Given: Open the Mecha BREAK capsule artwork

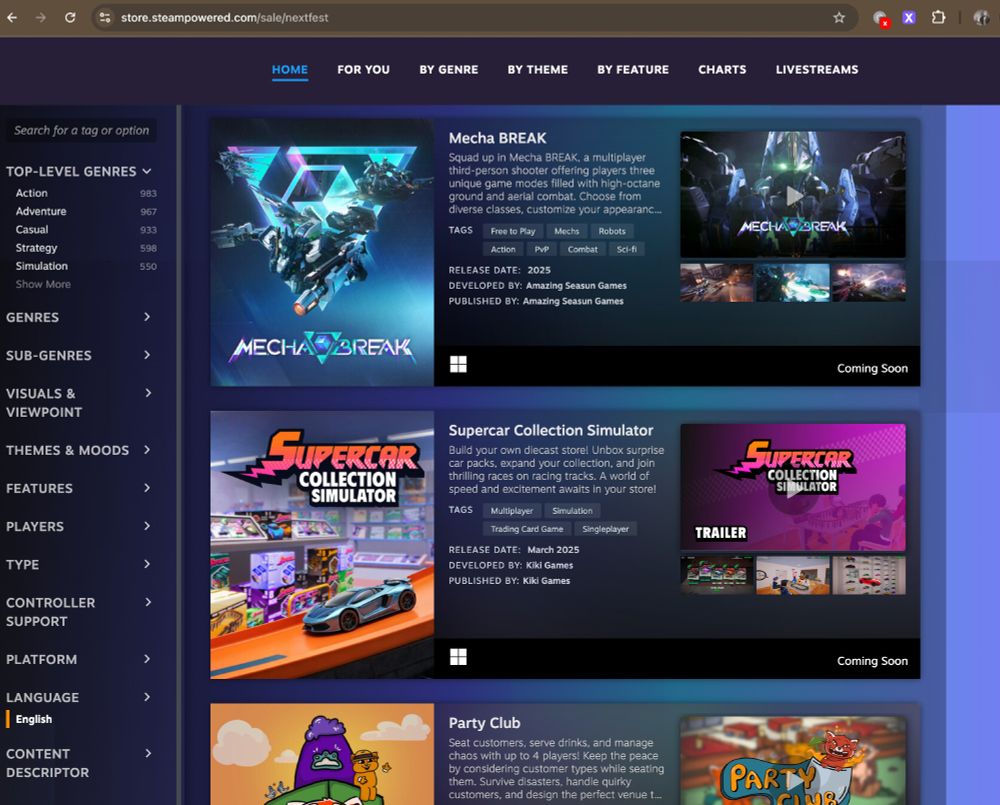Looking at the screenshot, I should (322, 252).
